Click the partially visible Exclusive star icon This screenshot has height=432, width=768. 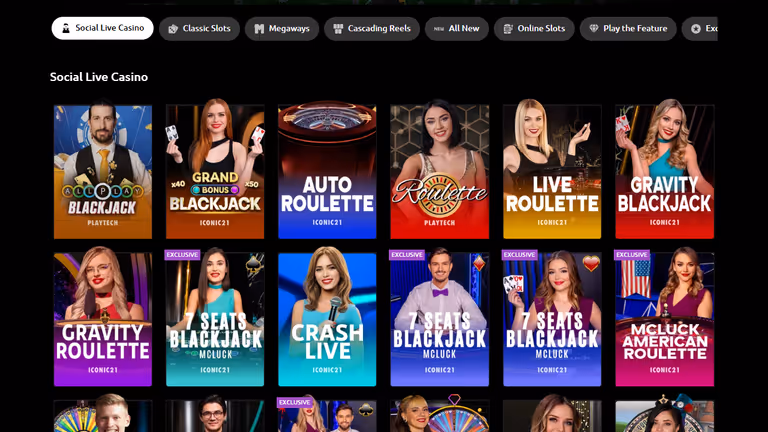point(696,29)
